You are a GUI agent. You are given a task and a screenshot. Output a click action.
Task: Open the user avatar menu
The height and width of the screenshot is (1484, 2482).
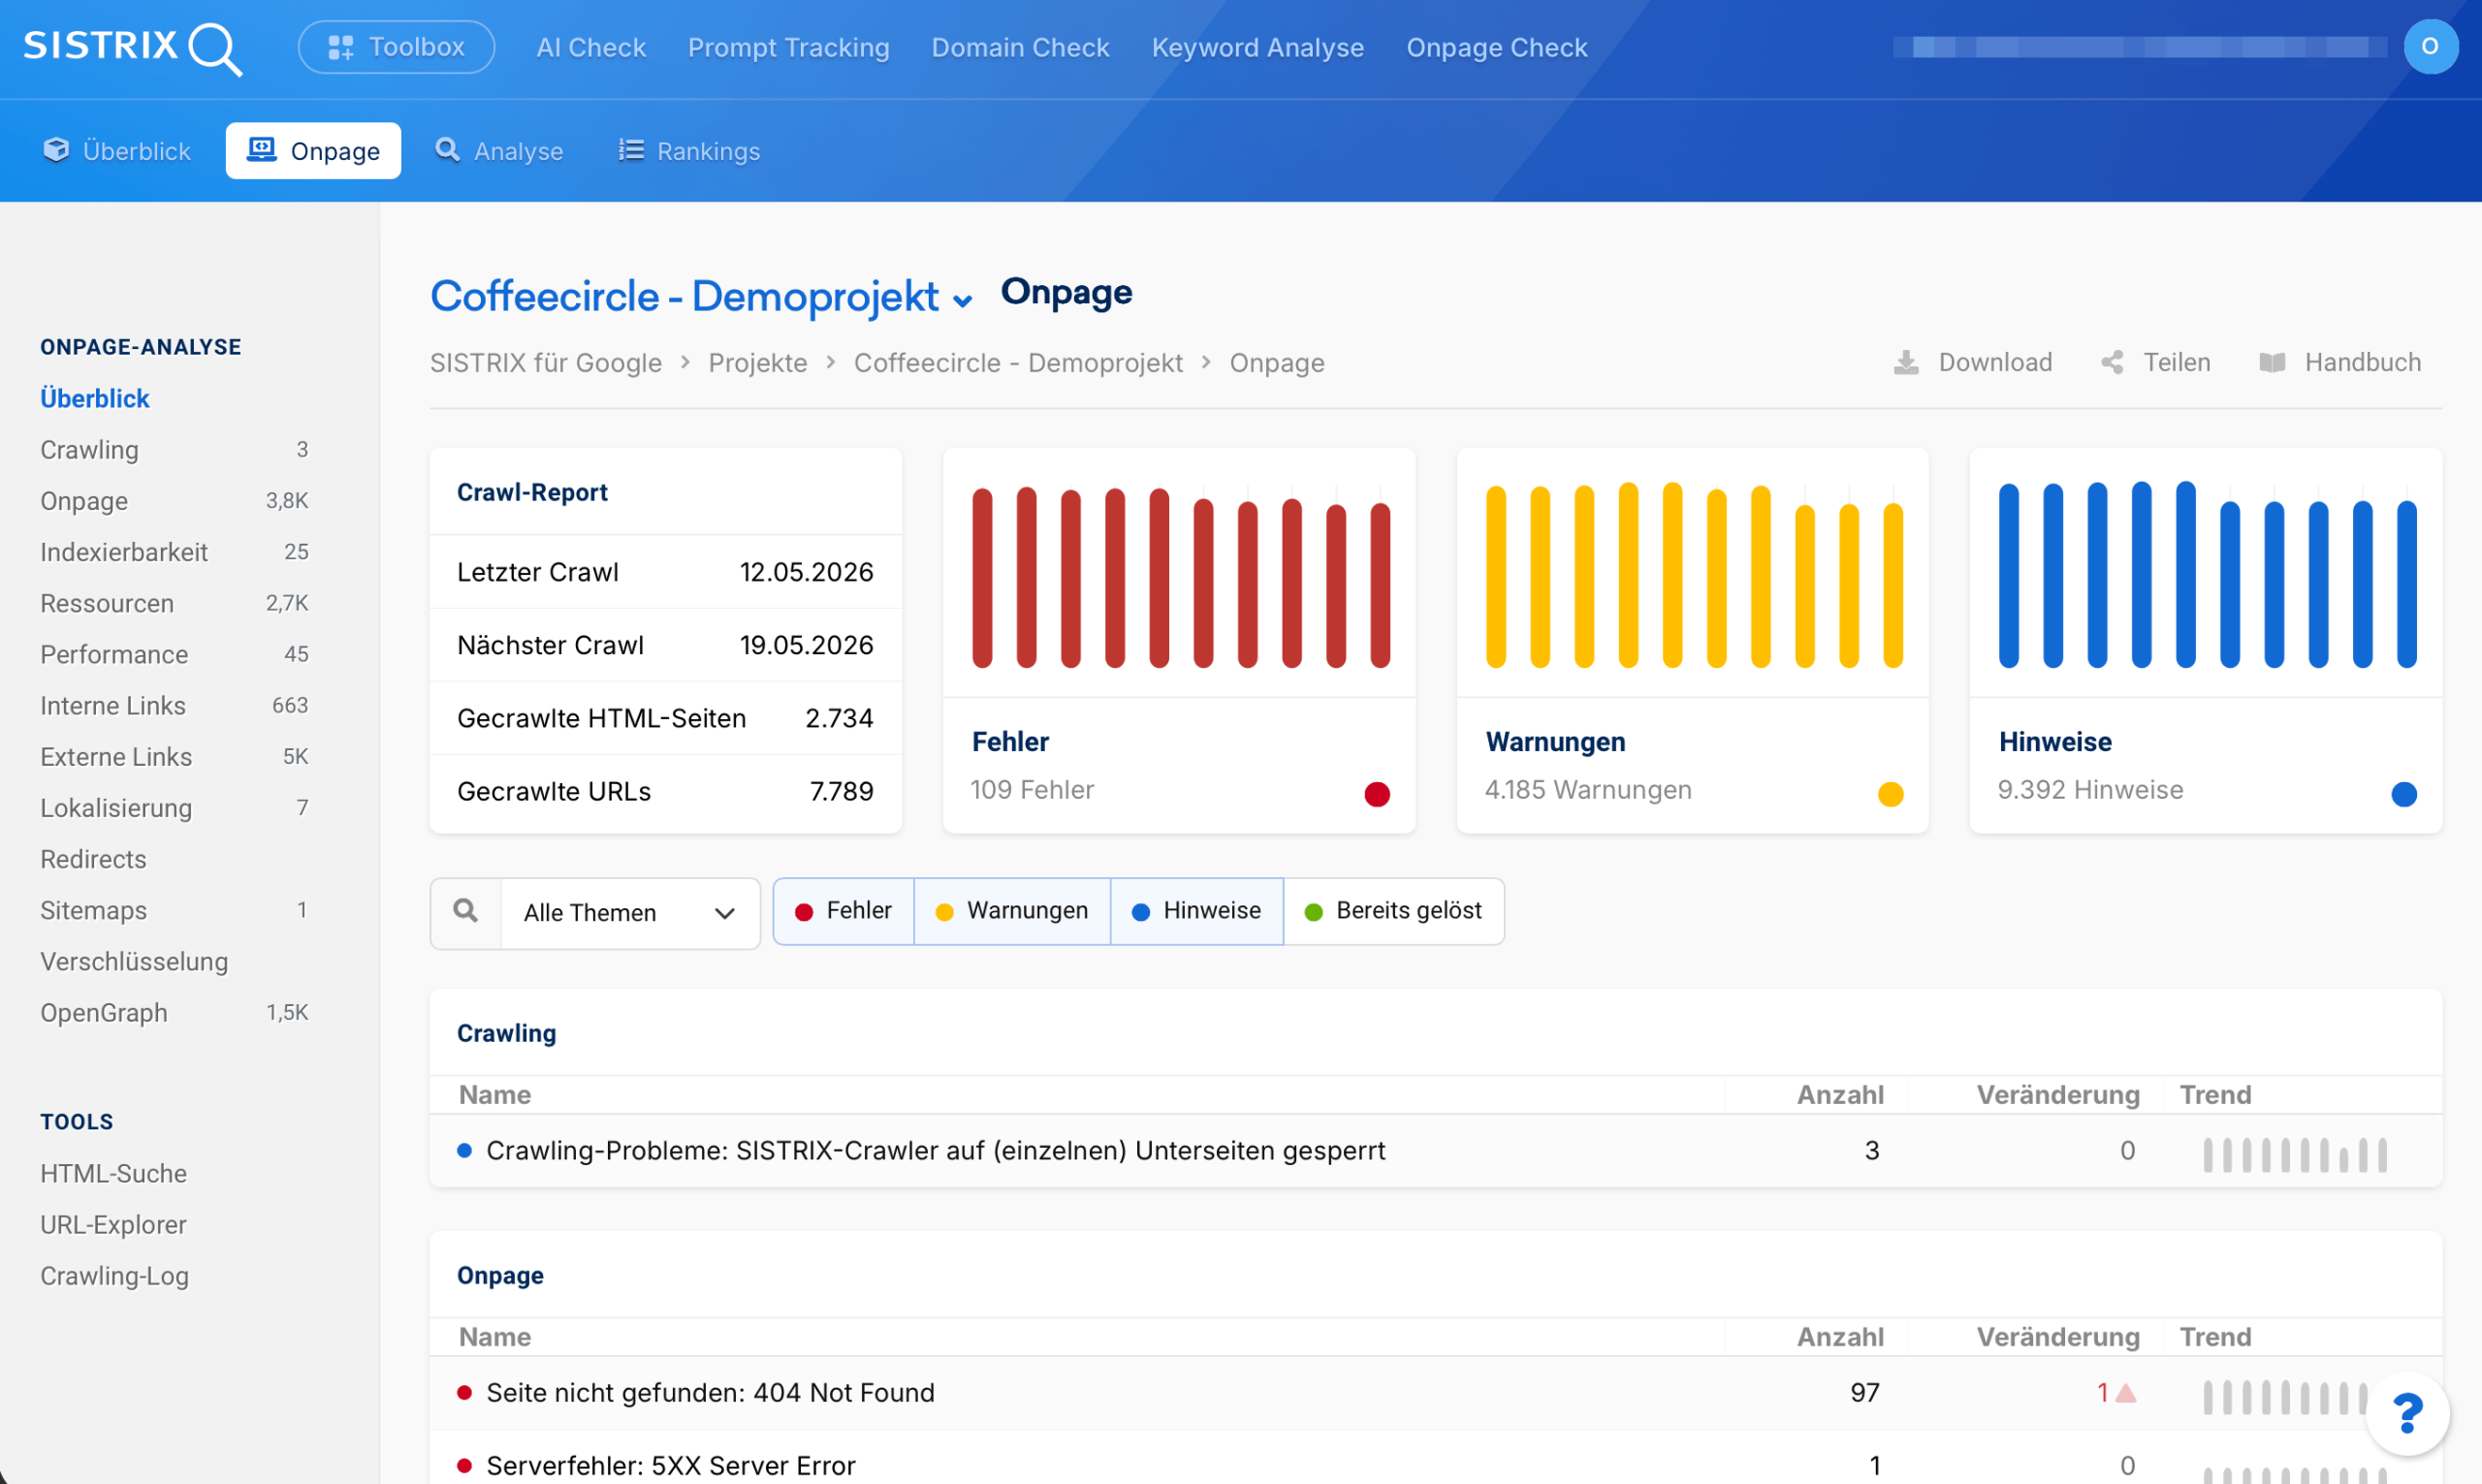click(x=2430, y=46)
